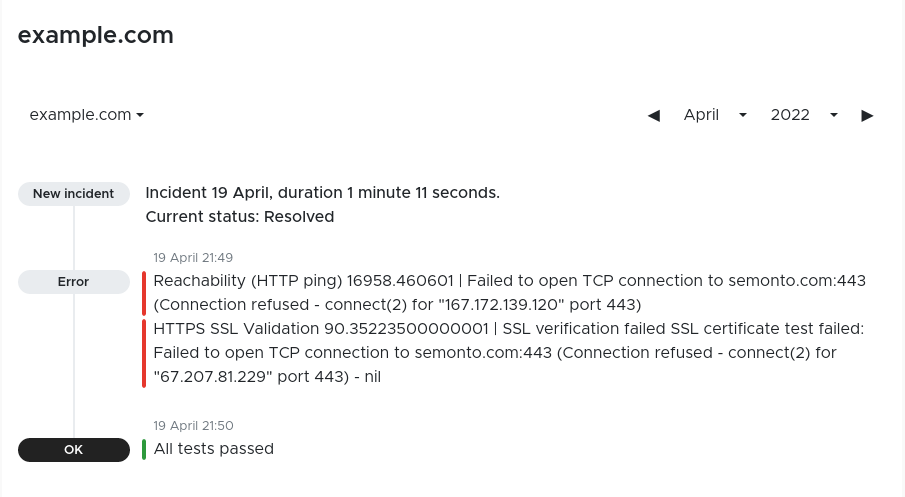Go to the next month arrow
This screenshot has width=905, height=497.
coord(867,116)
